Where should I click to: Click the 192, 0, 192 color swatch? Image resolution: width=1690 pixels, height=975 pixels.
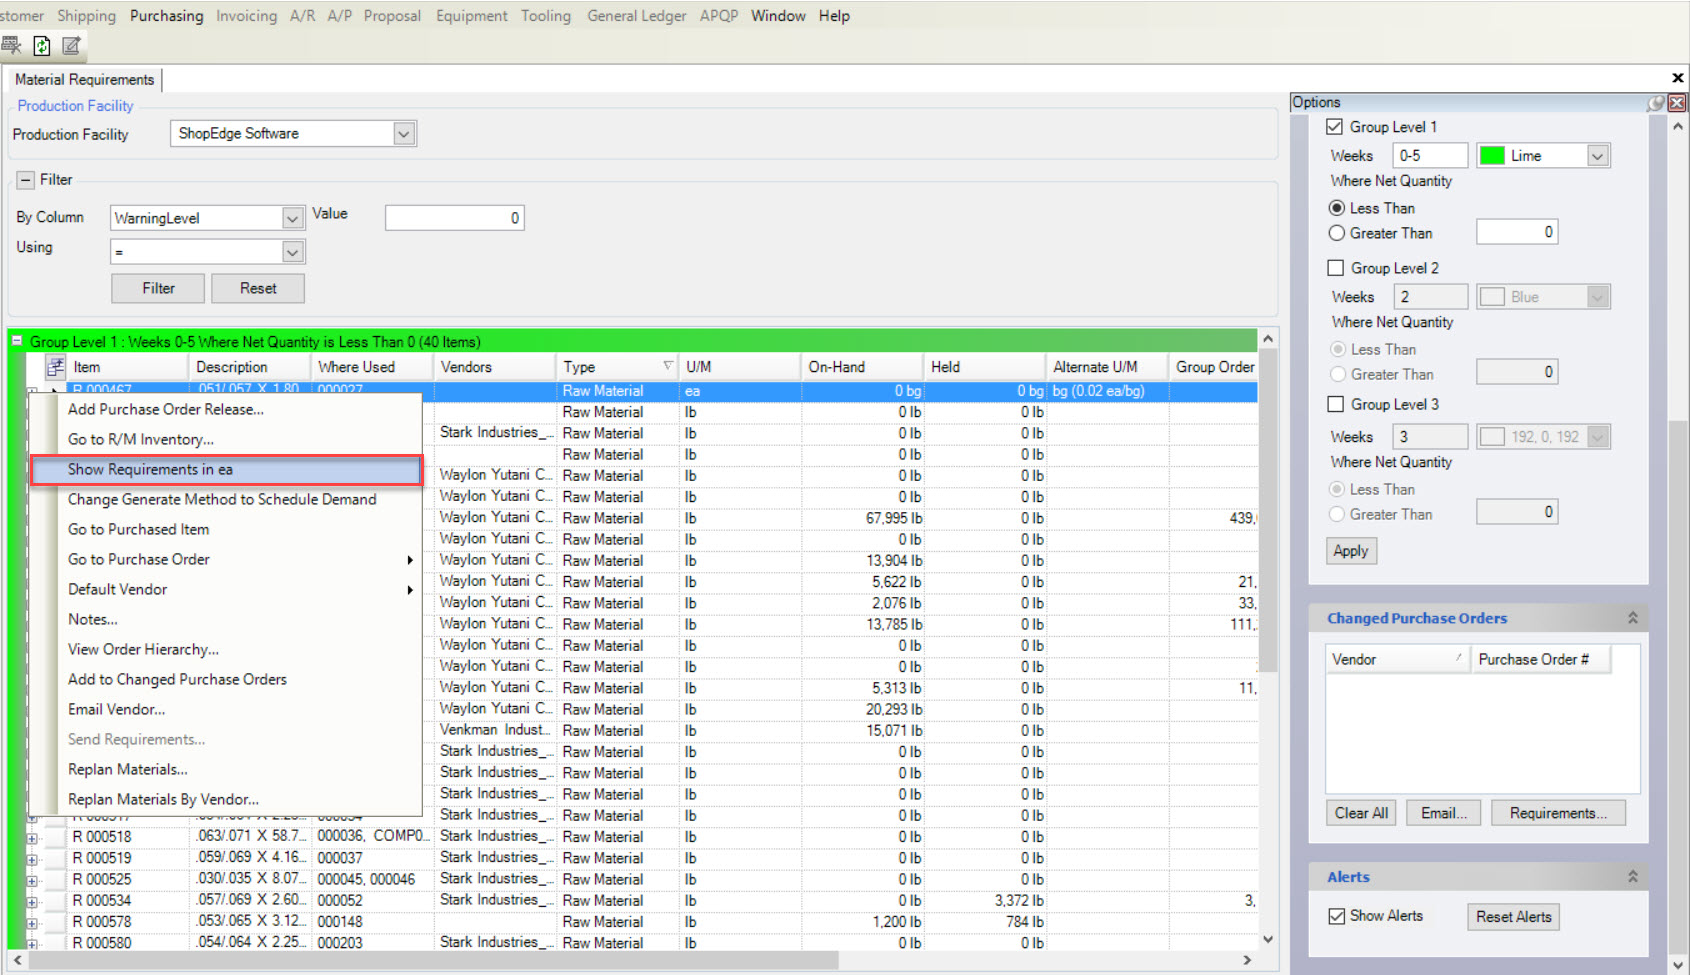coord(1492,437)
